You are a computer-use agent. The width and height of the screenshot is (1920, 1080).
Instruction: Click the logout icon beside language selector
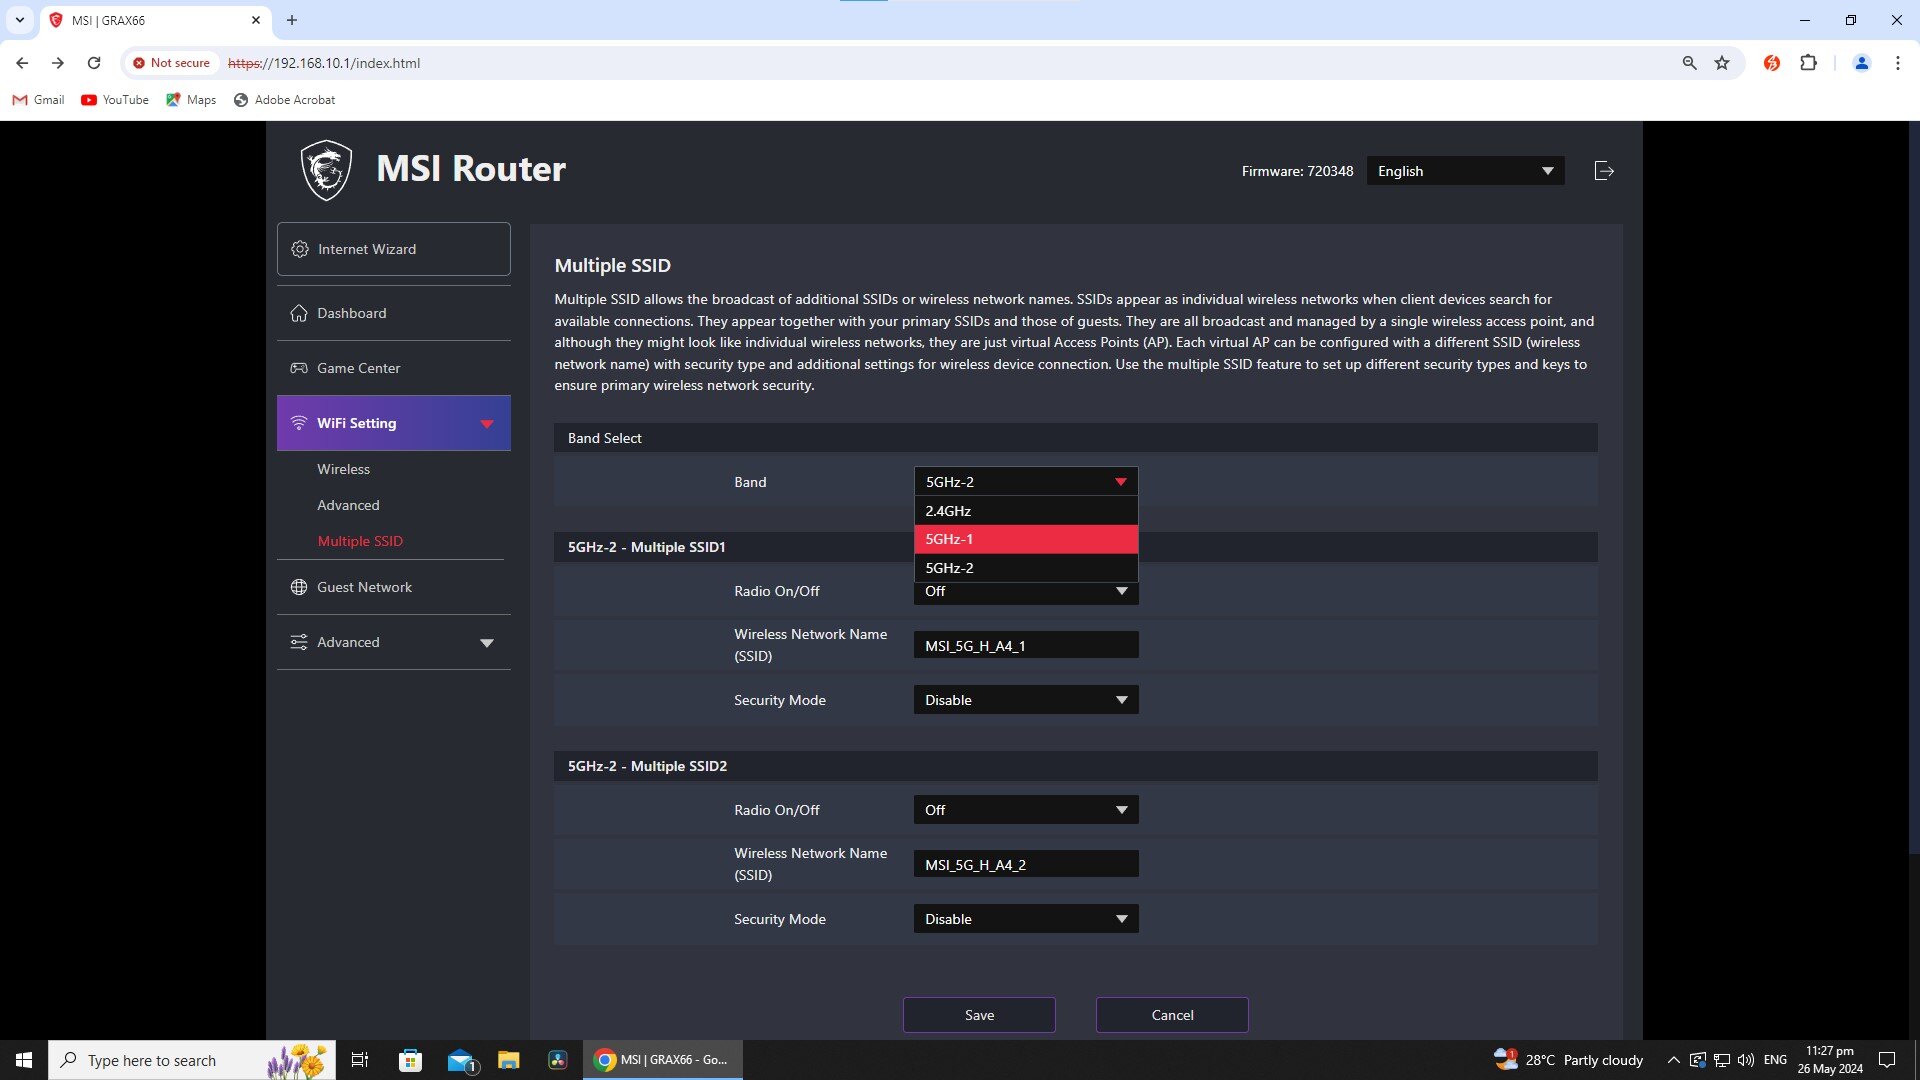click(1604, 171)
